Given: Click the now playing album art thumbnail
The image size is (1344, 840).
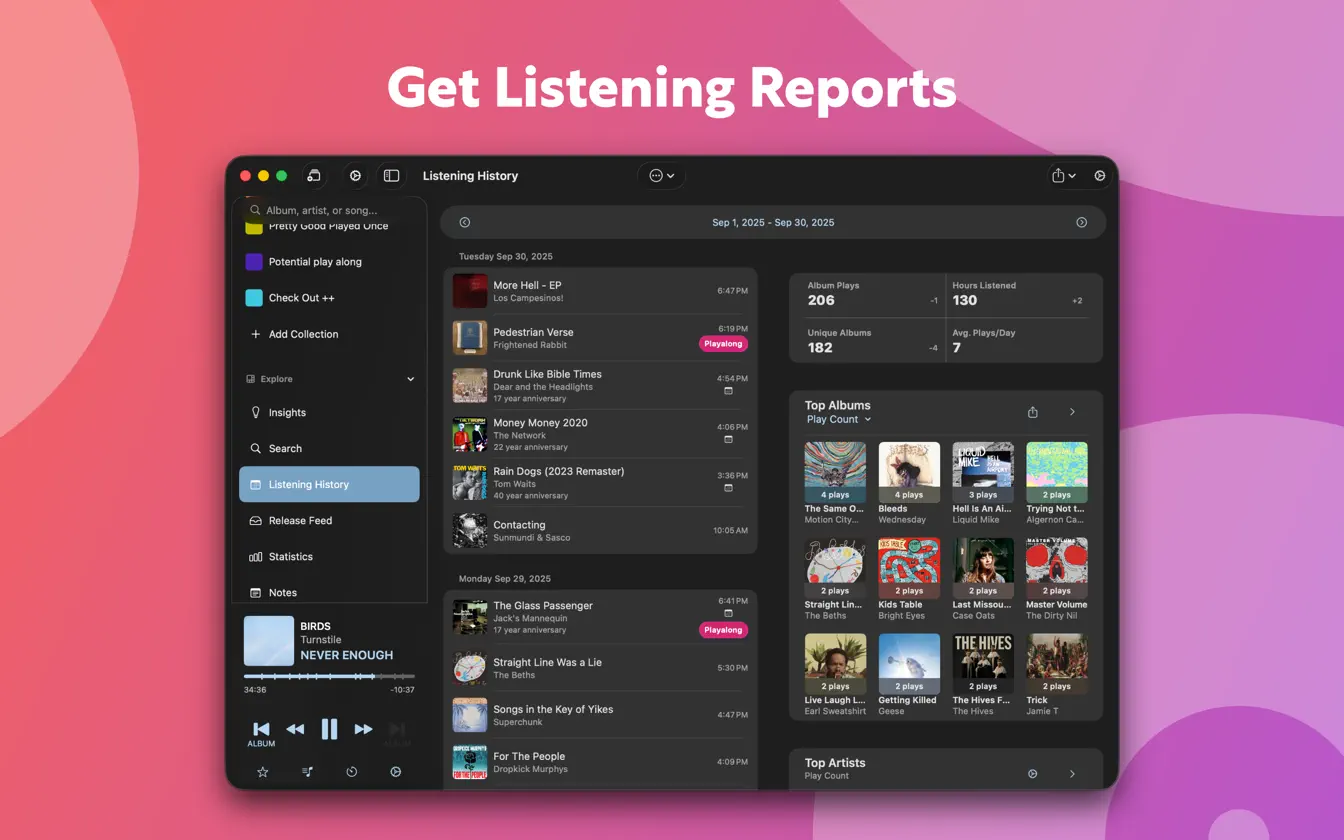Looking at the screenshot, I should pyautogui.click(x=269, y=640).
